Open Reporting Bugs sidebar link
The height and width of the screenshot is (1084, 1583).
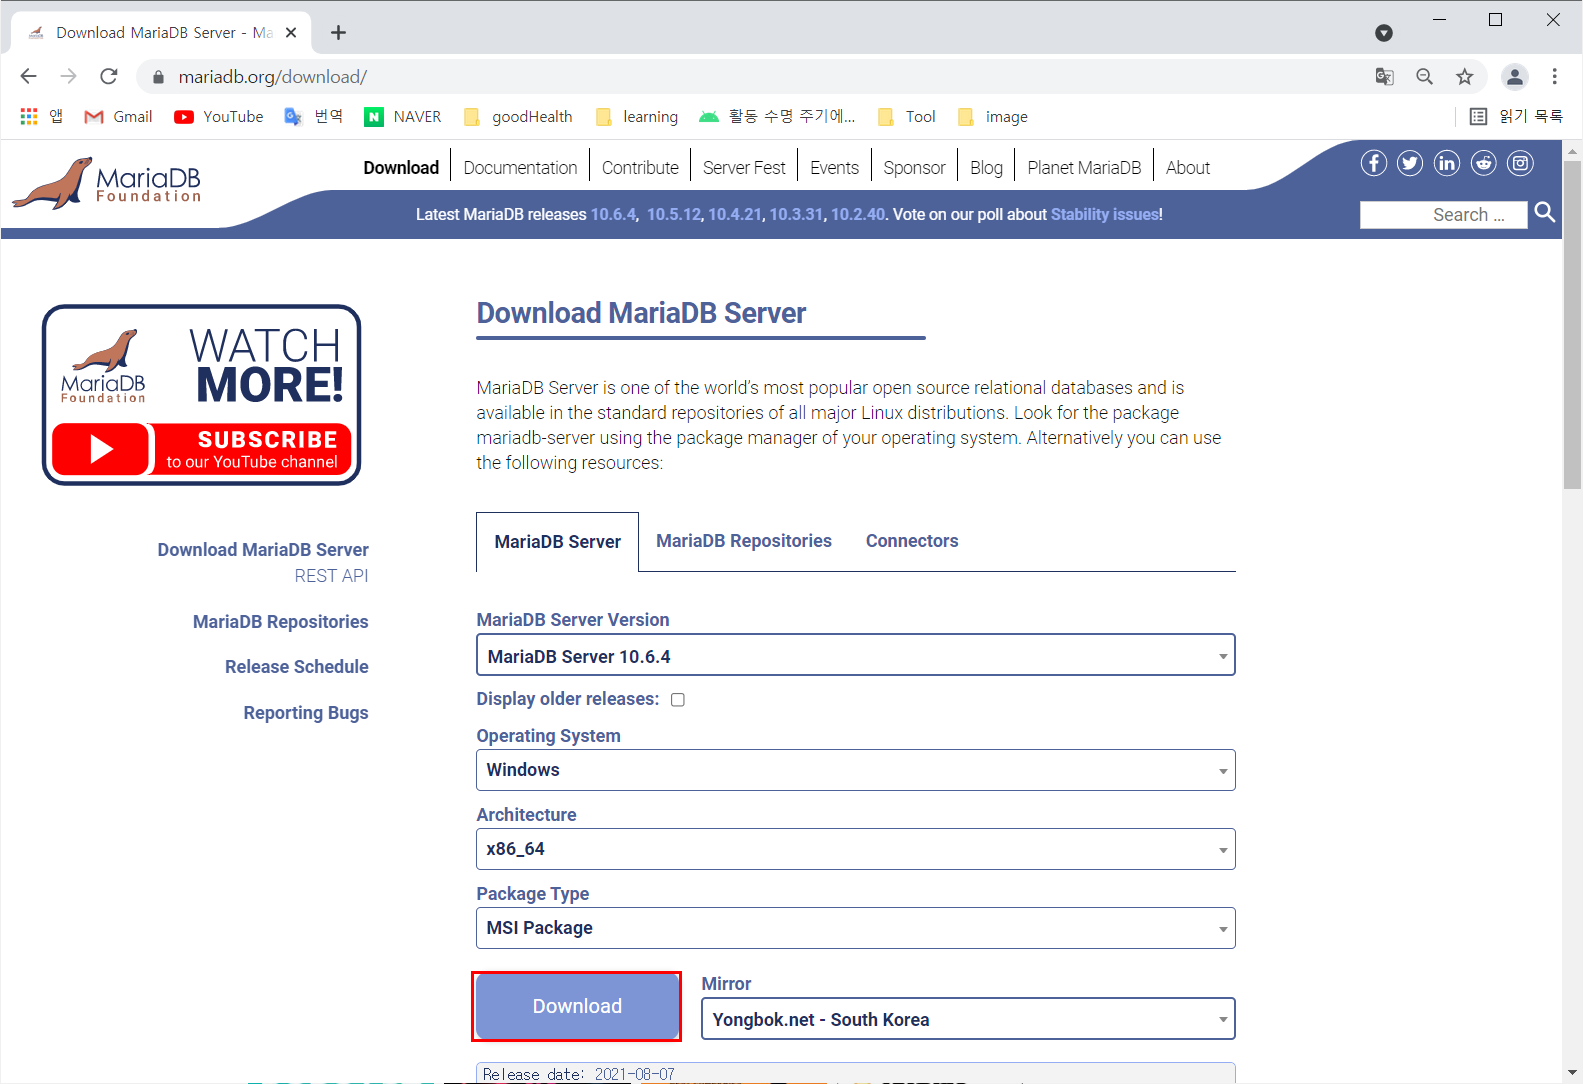(x=306, y=713)
